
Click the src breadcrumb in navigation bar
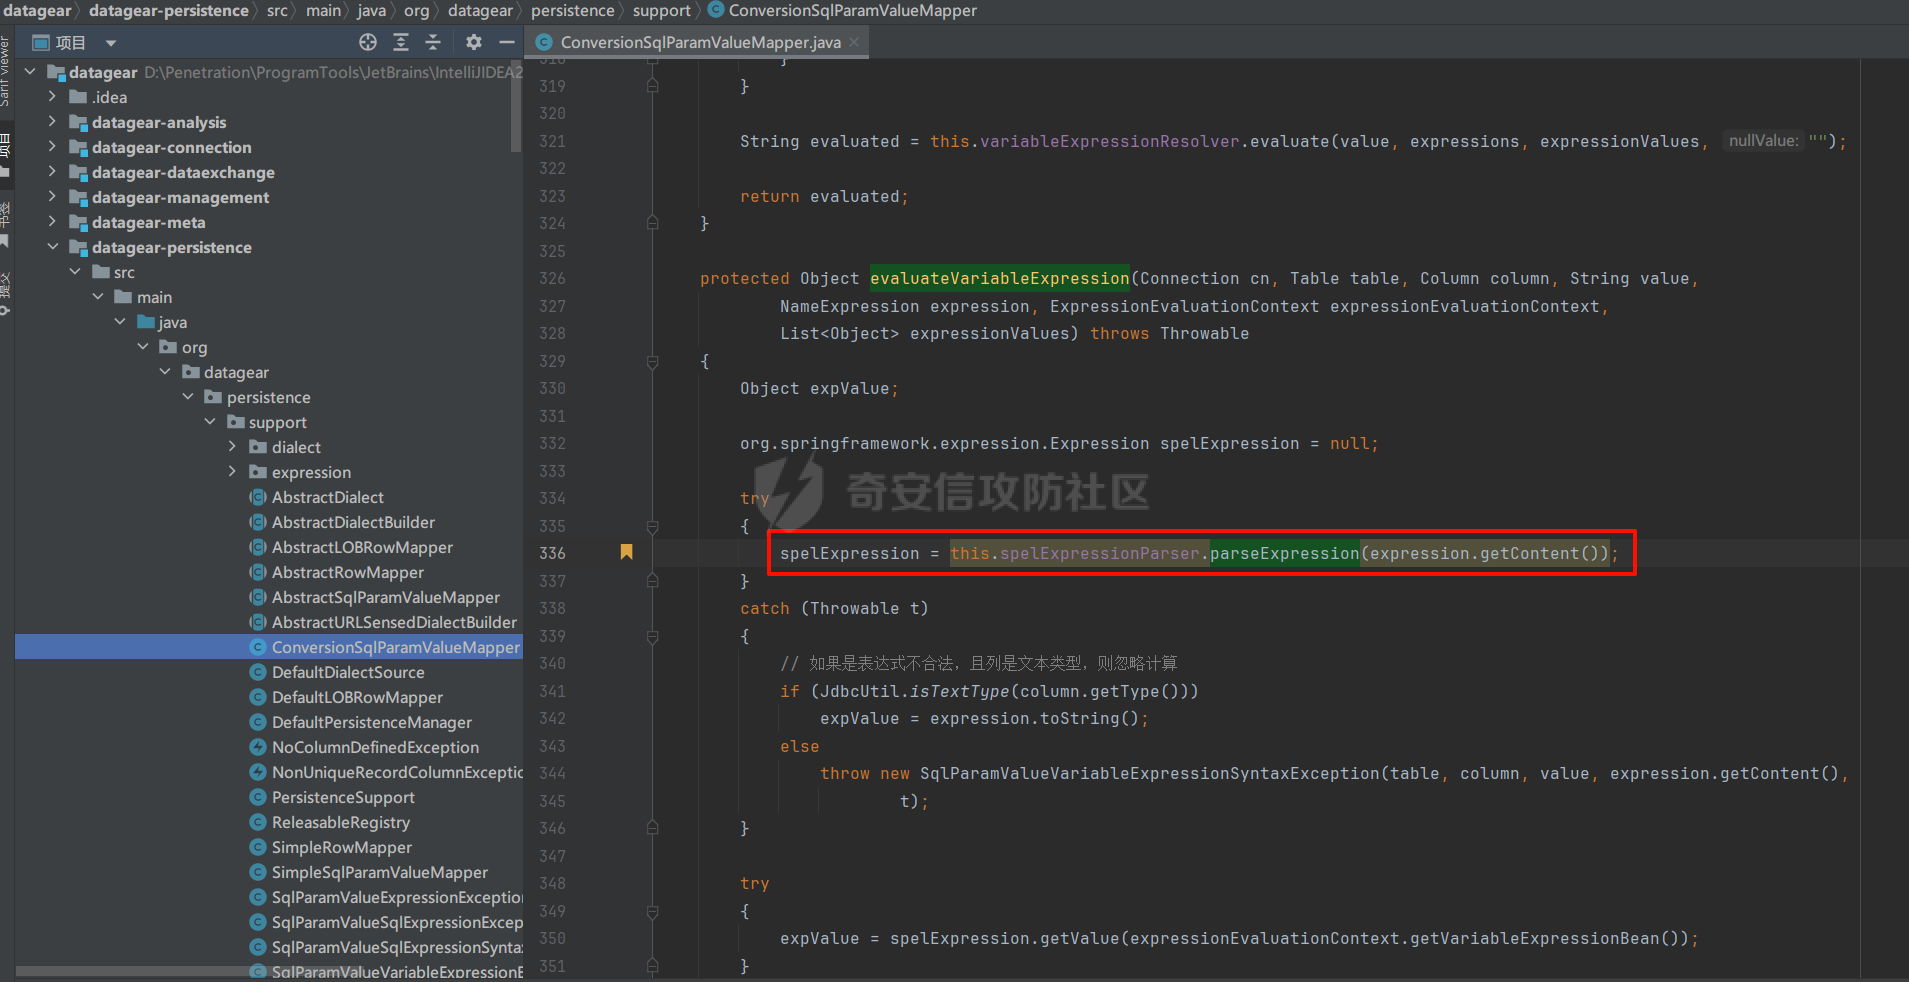(x=277, y=10)
